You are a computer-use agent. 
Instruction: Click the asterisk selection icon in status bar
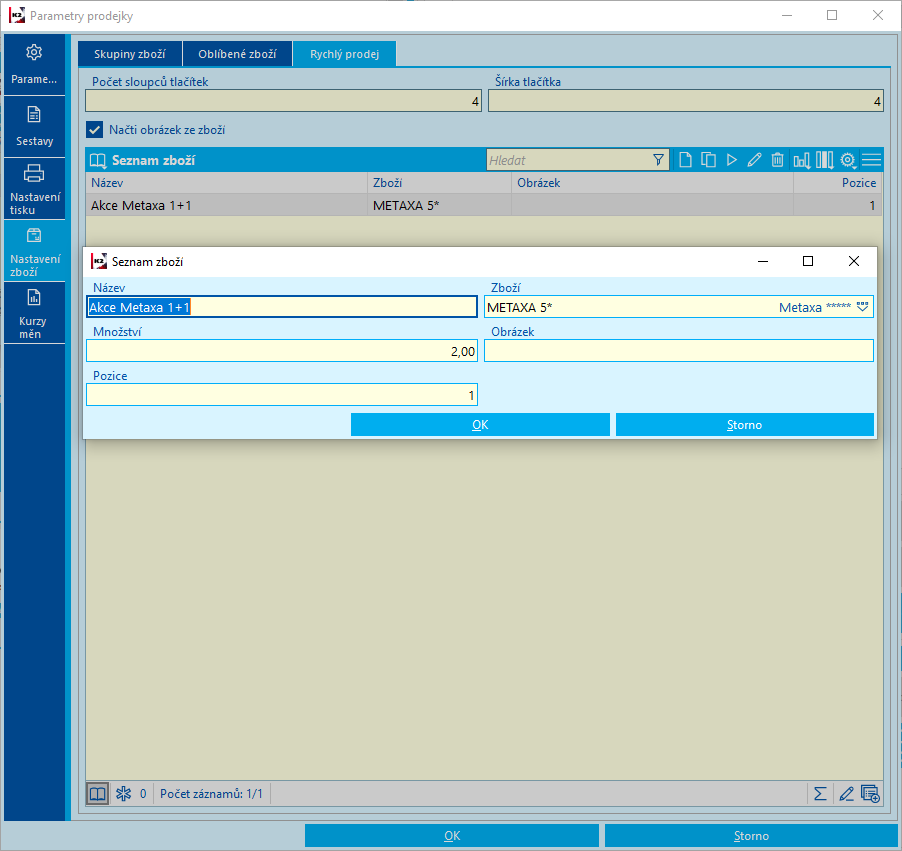[x=124, y=794]
